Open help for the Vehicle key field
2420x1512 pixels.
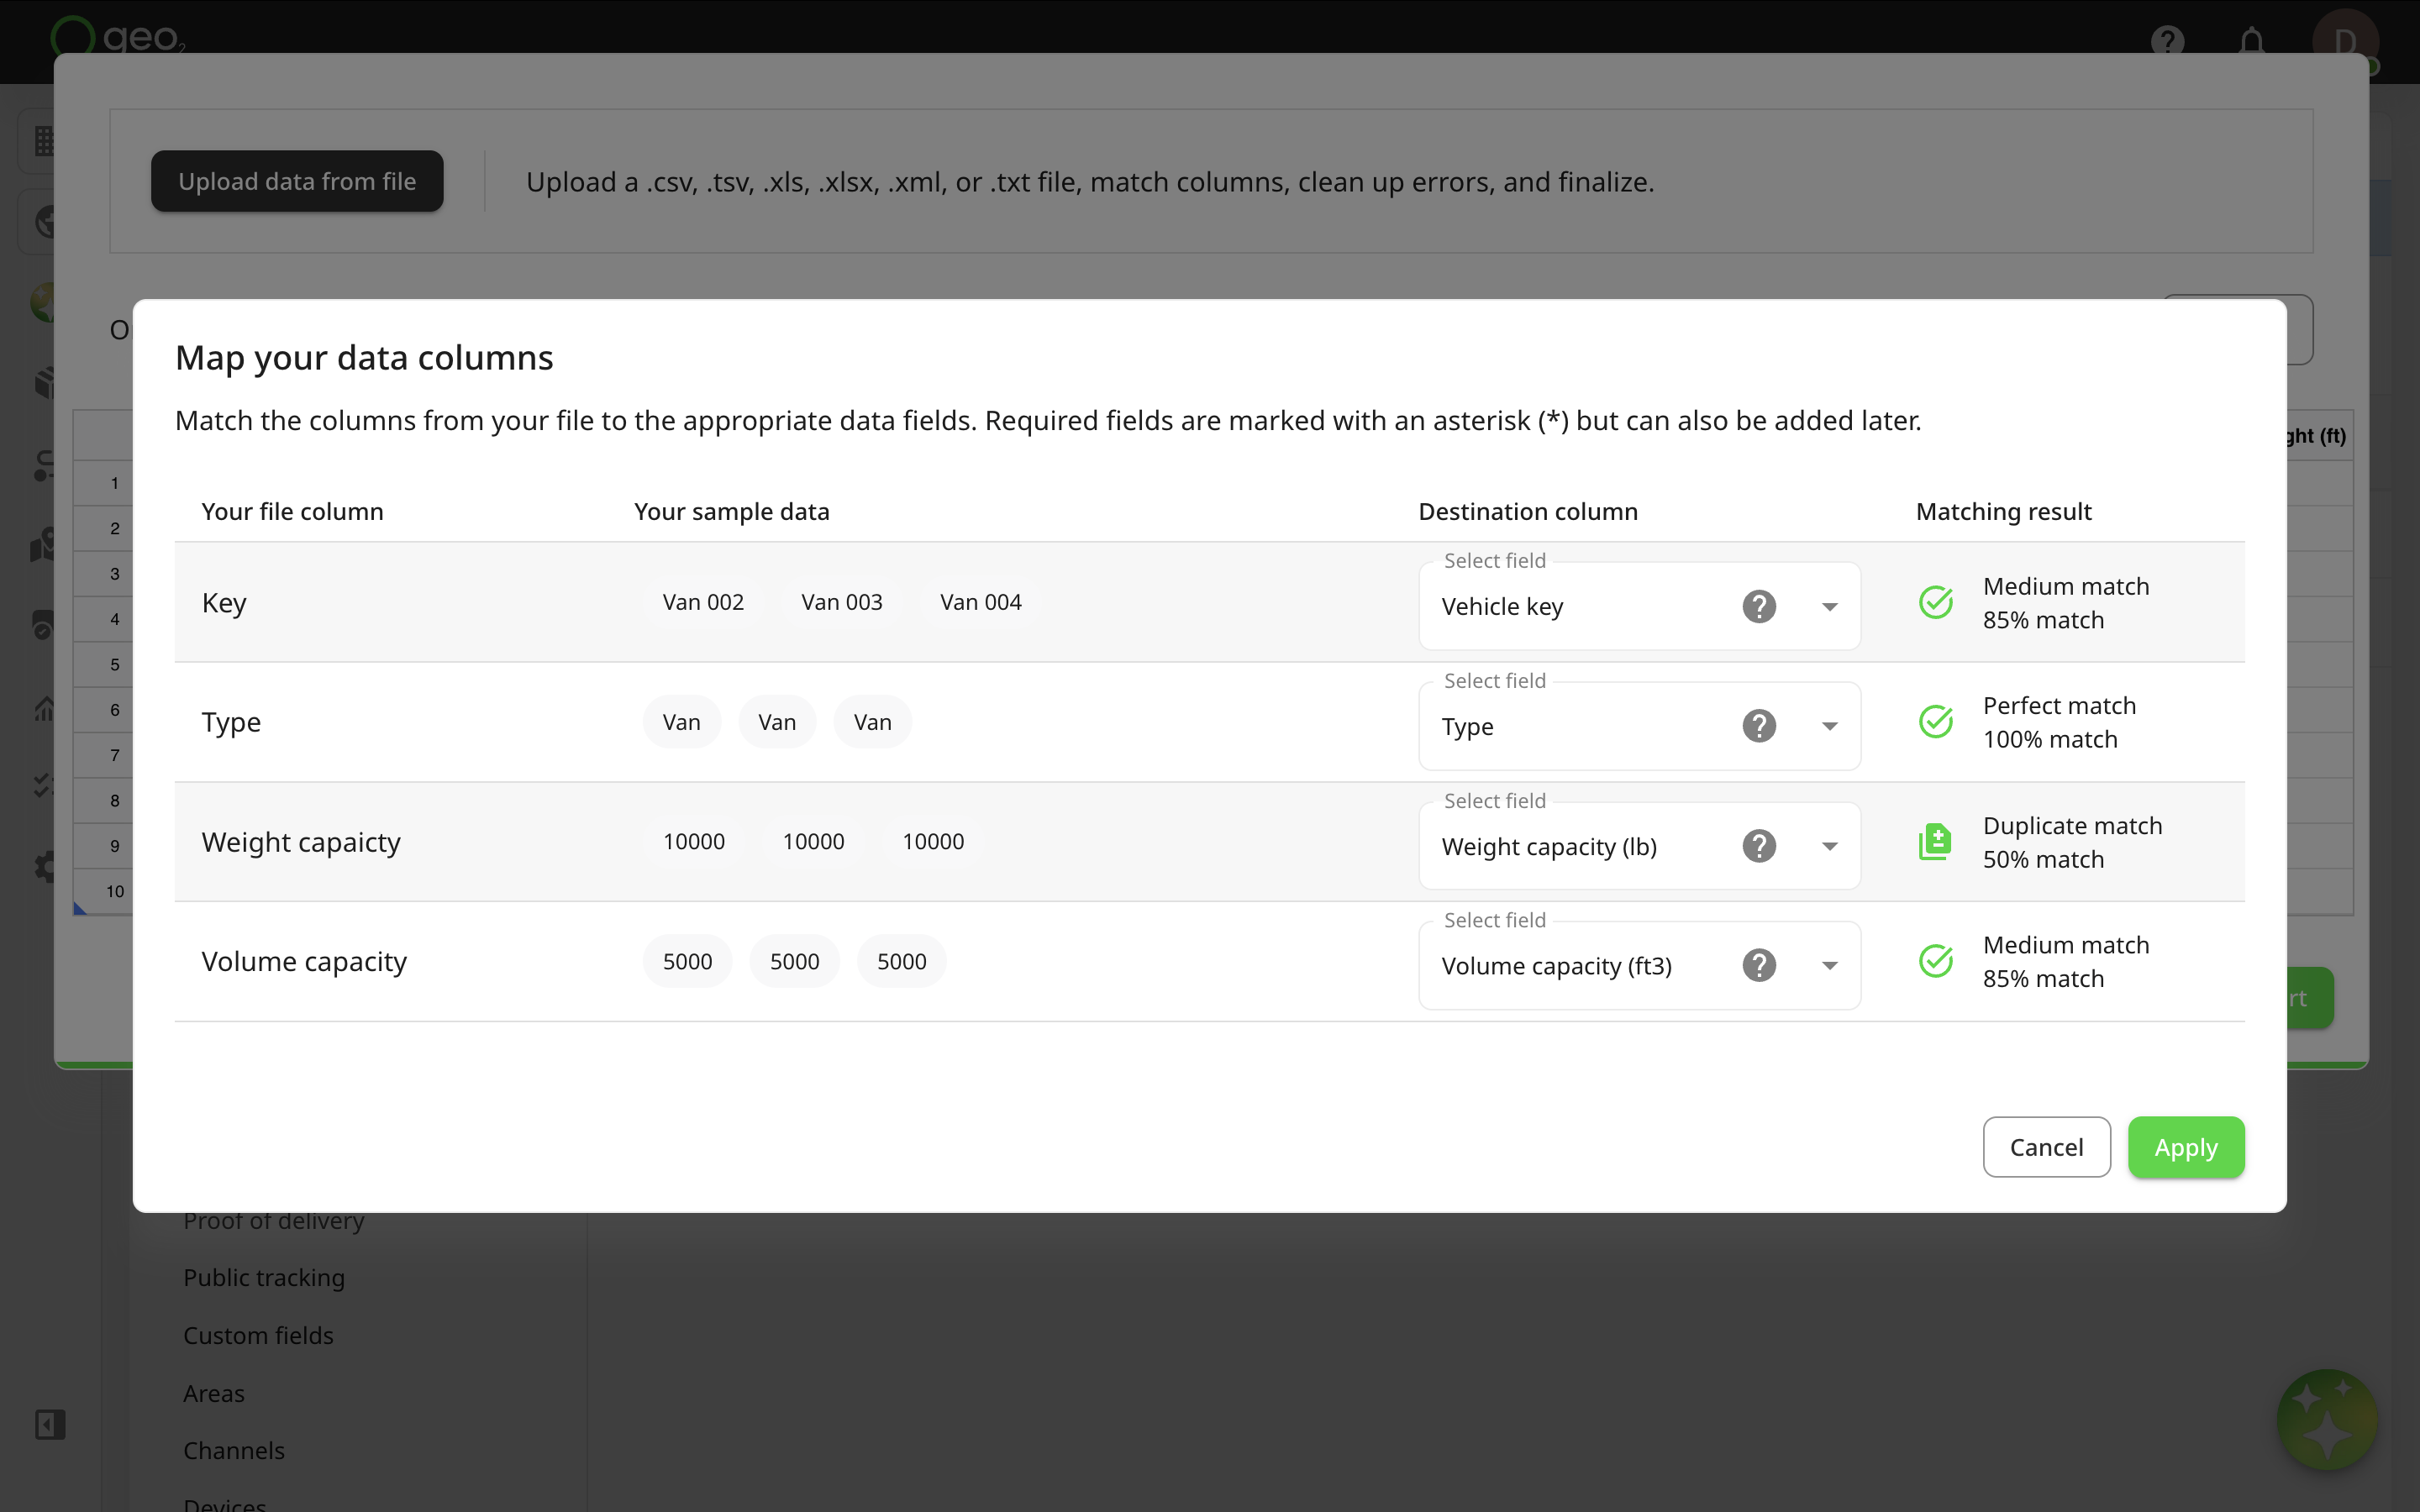(1759, 606)
